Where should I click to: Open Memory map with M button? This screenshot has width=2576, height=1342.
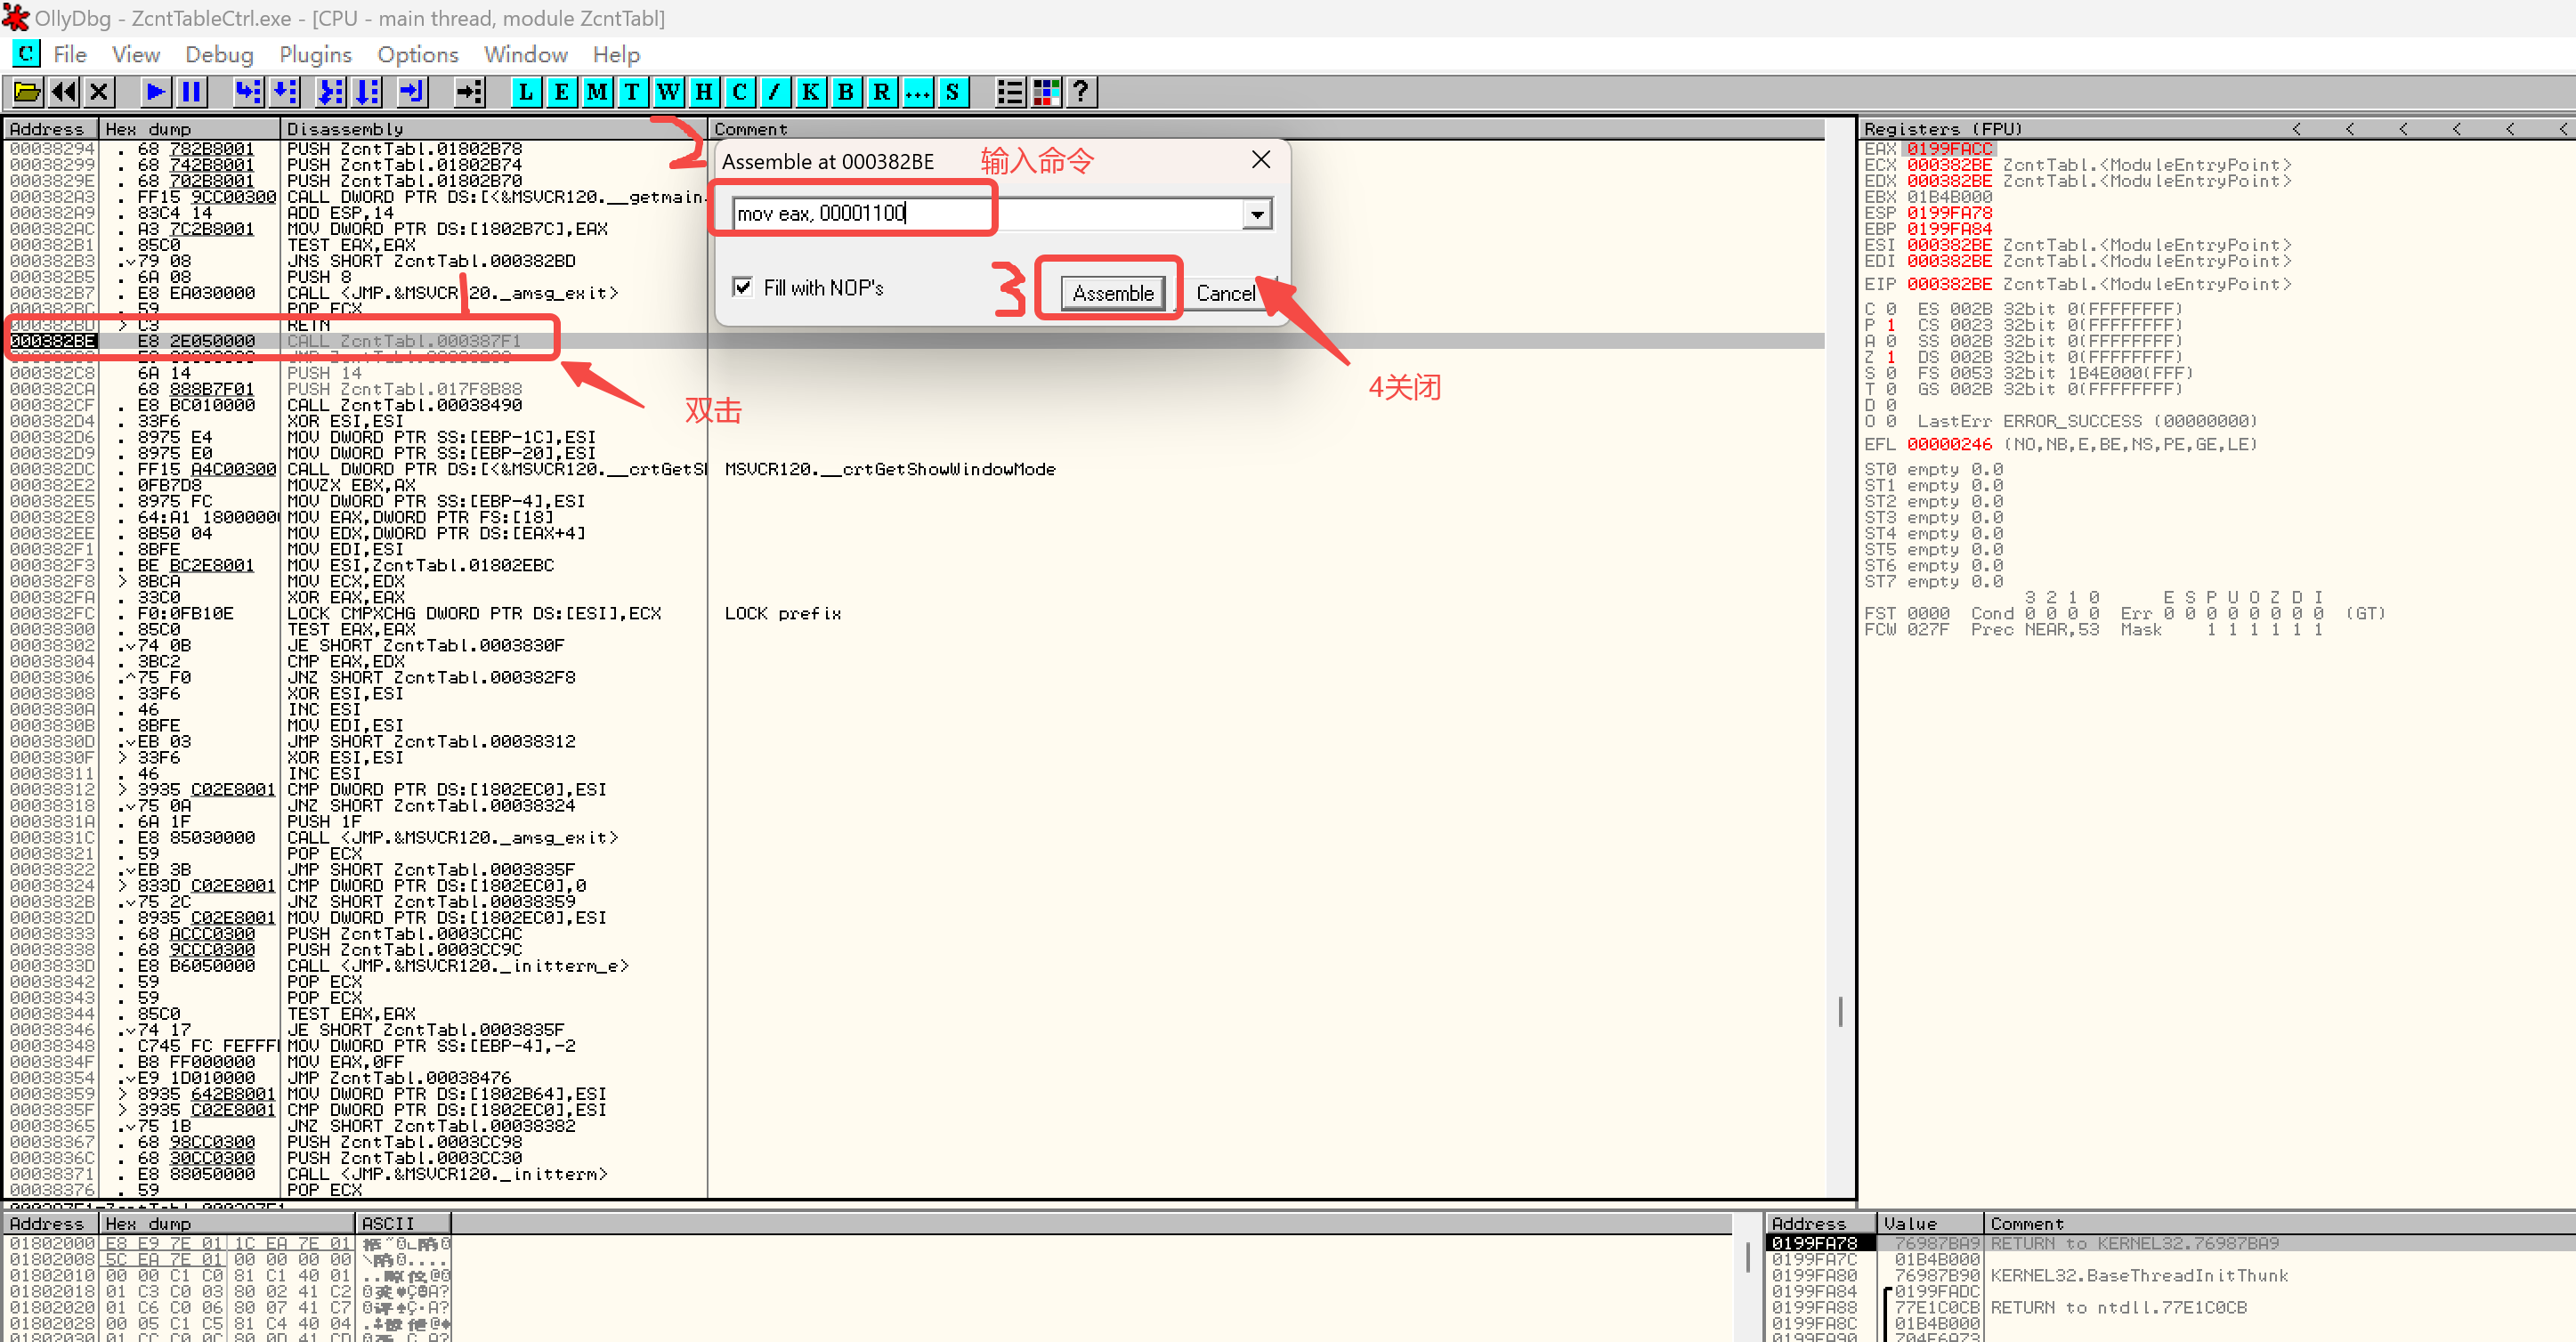tap(597, 92)
